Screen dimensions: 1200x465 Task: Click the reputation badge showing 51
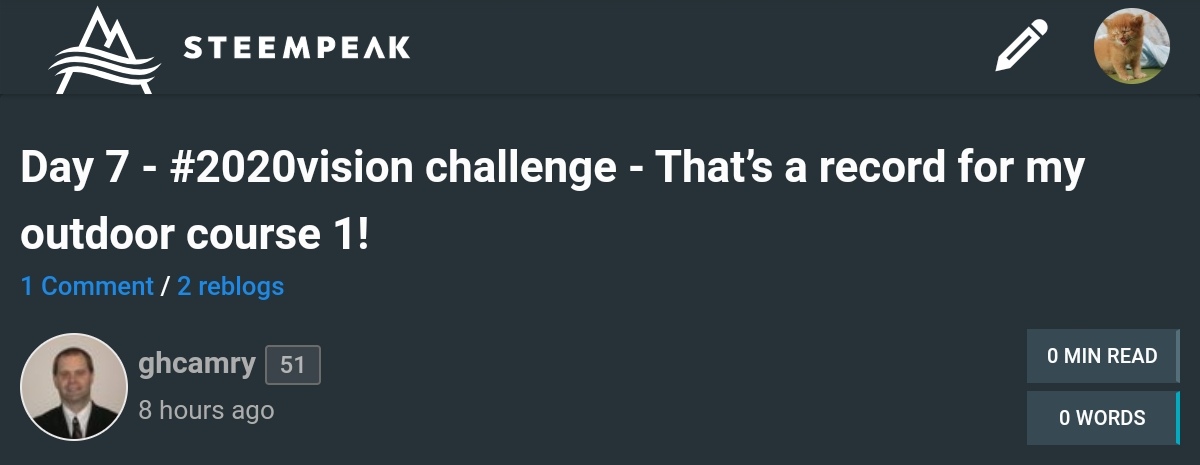pos(292,366)
